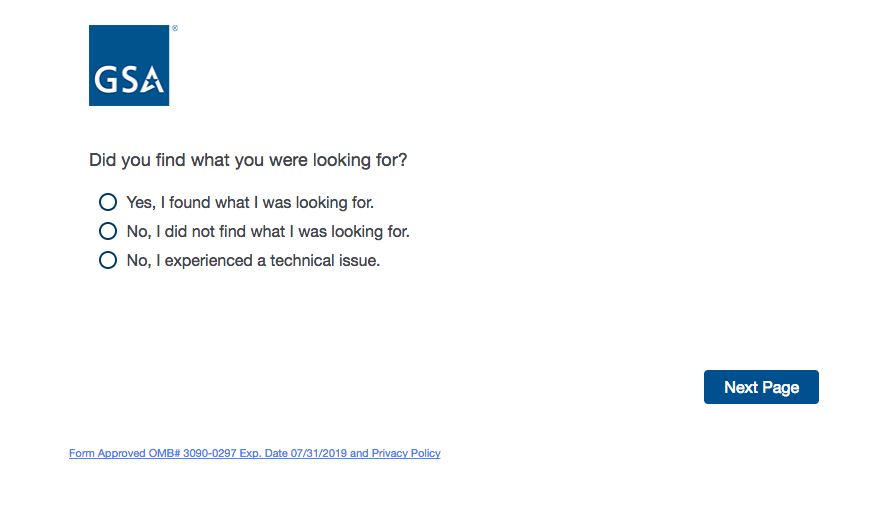Click the GSA logo

[x=129, y=65]
